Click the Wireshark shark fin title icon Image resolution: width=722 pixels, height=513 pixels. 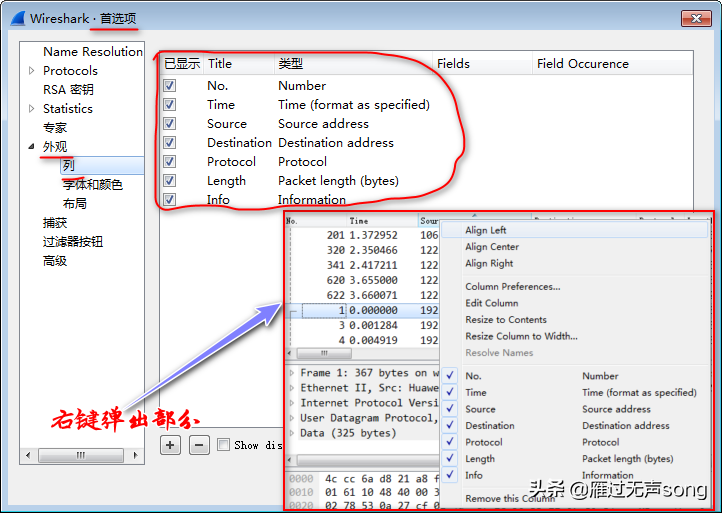(17, 18)
